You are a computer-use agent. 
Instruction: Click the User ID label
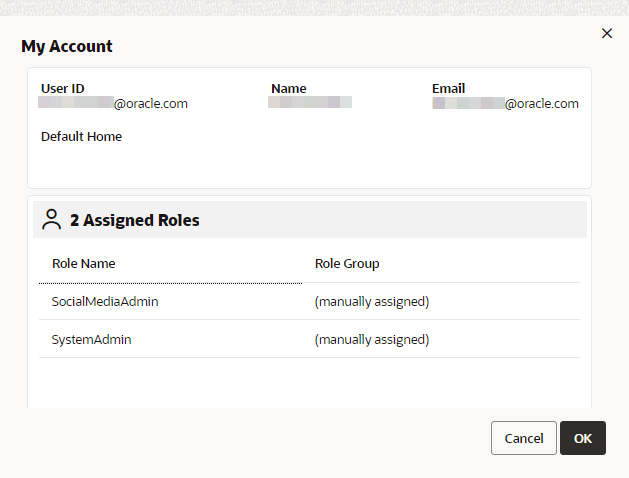63,88
